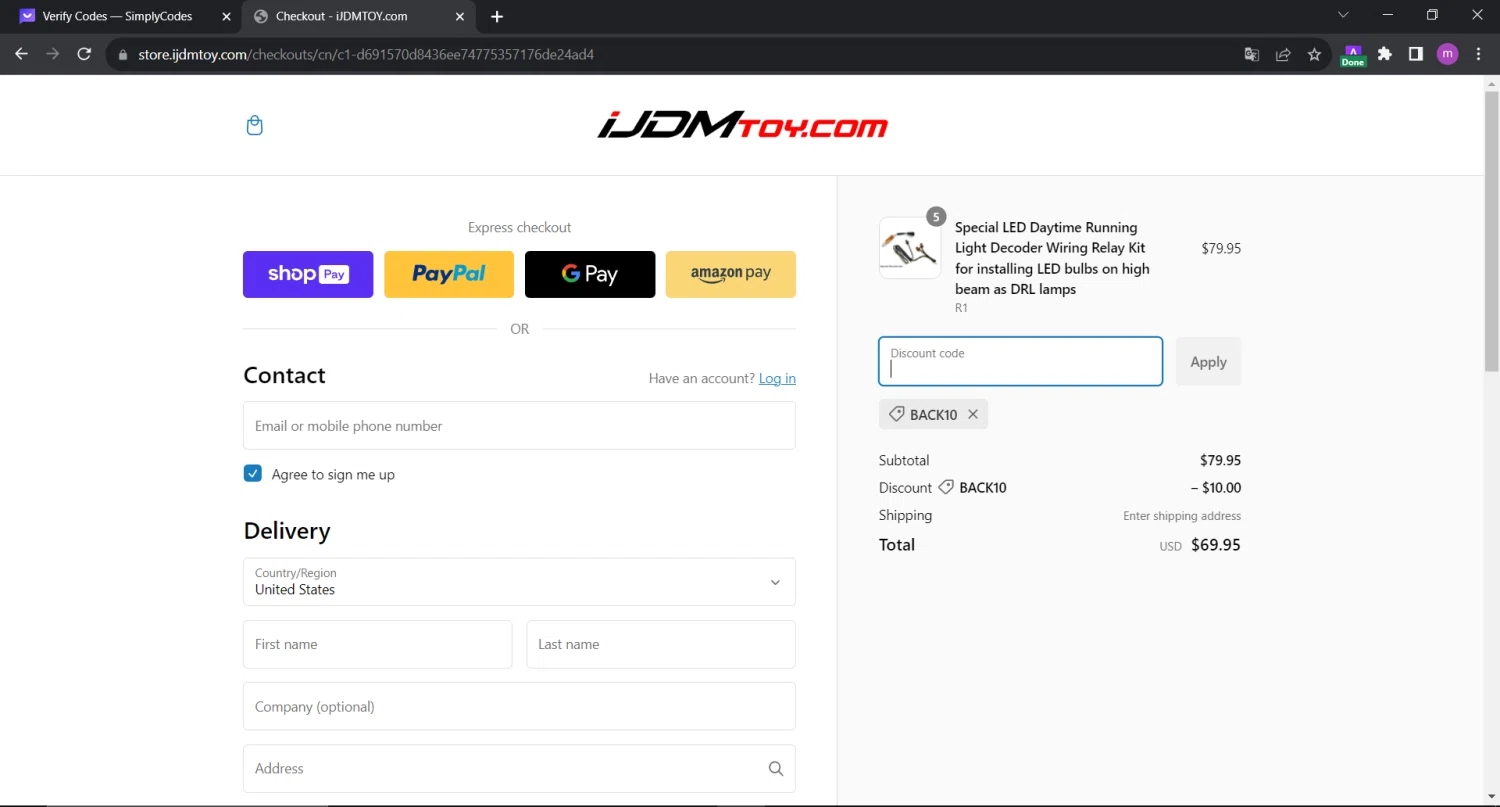The image size is (1500, 807).
Task: Reload the checkout page
Action: [x=85, y=54]
